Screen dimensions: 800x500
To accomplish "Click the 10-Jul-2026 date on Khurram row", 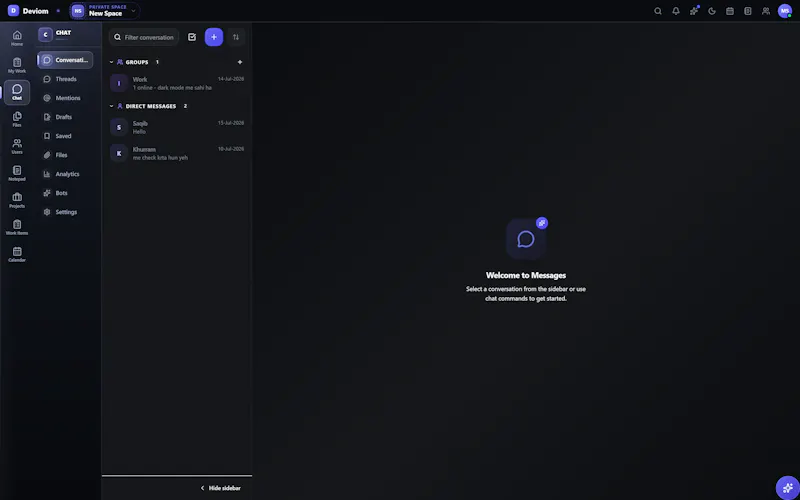I will (x=231, y=149).
